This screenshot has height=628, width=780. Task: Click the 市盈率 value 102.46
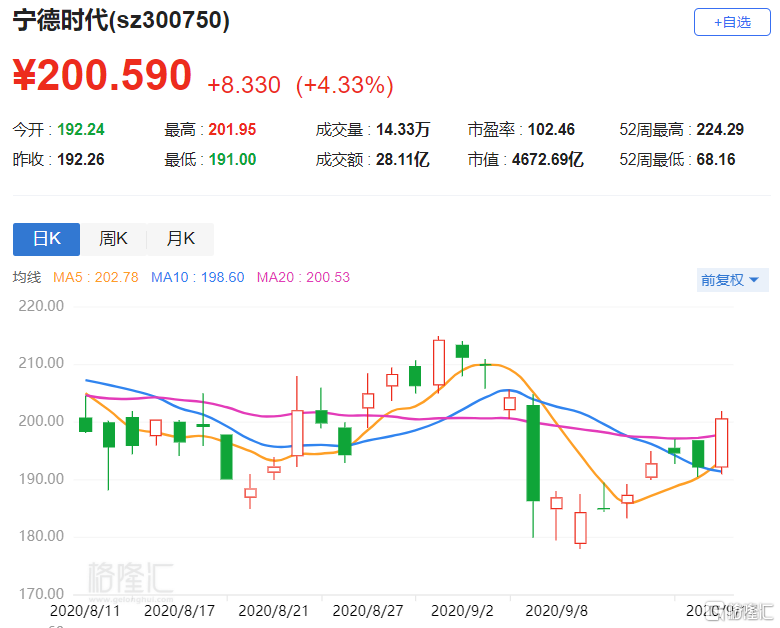coord(551,130)
